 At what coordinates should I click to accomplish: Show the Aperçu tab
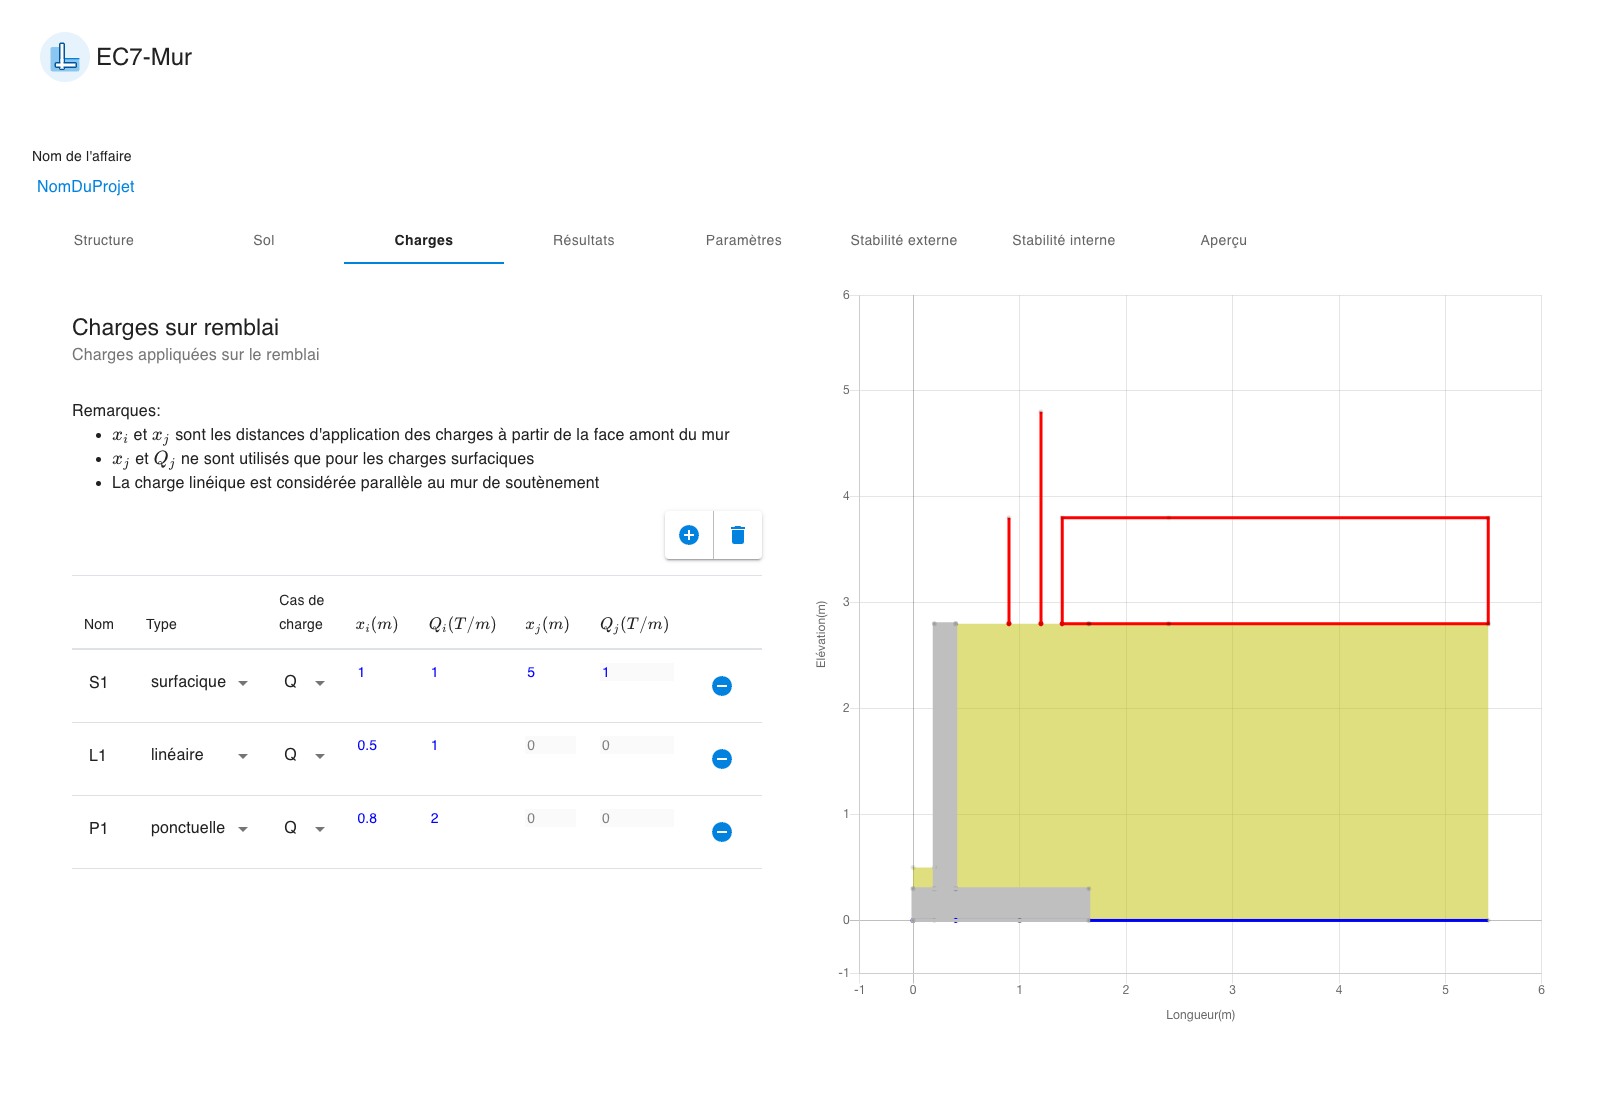[x=1224, y=240]
